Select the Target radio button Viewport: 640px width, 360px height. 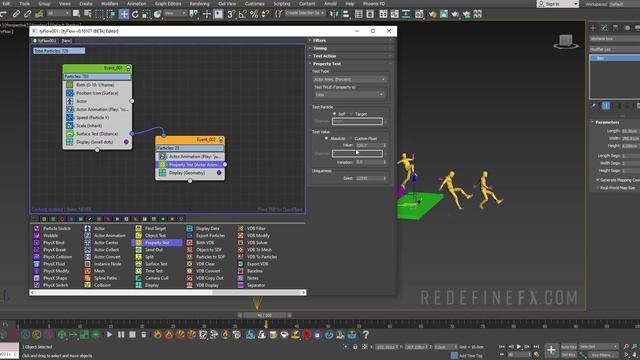pos(351,114)
